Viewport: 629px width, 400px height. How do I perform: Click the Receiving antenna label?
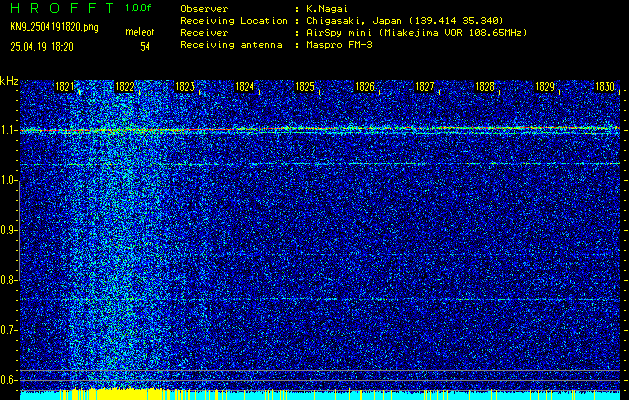click(x=231, y=45)
